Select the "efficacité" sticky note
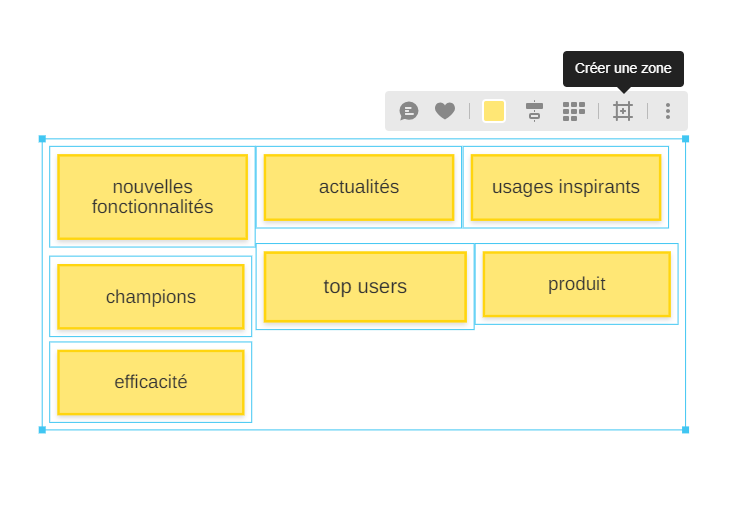Screen dimensions: 741x505 (x=151, y=382)
